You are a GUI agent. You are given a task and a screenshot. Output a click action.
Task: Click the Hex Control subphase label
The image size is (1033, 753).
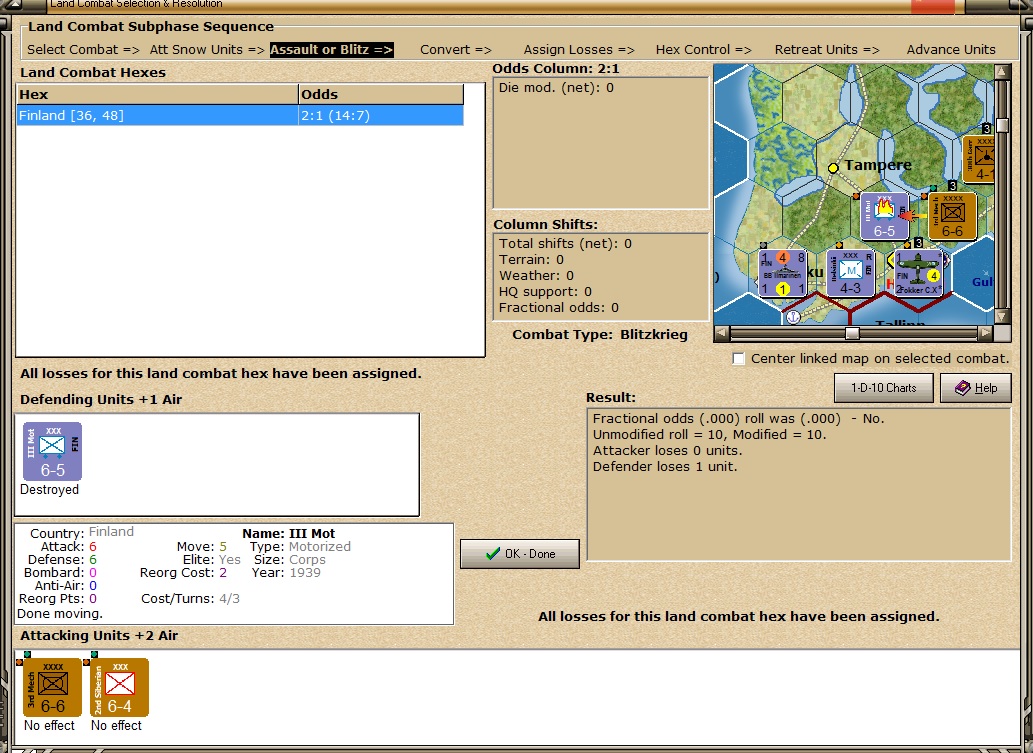tap(704, 49)
